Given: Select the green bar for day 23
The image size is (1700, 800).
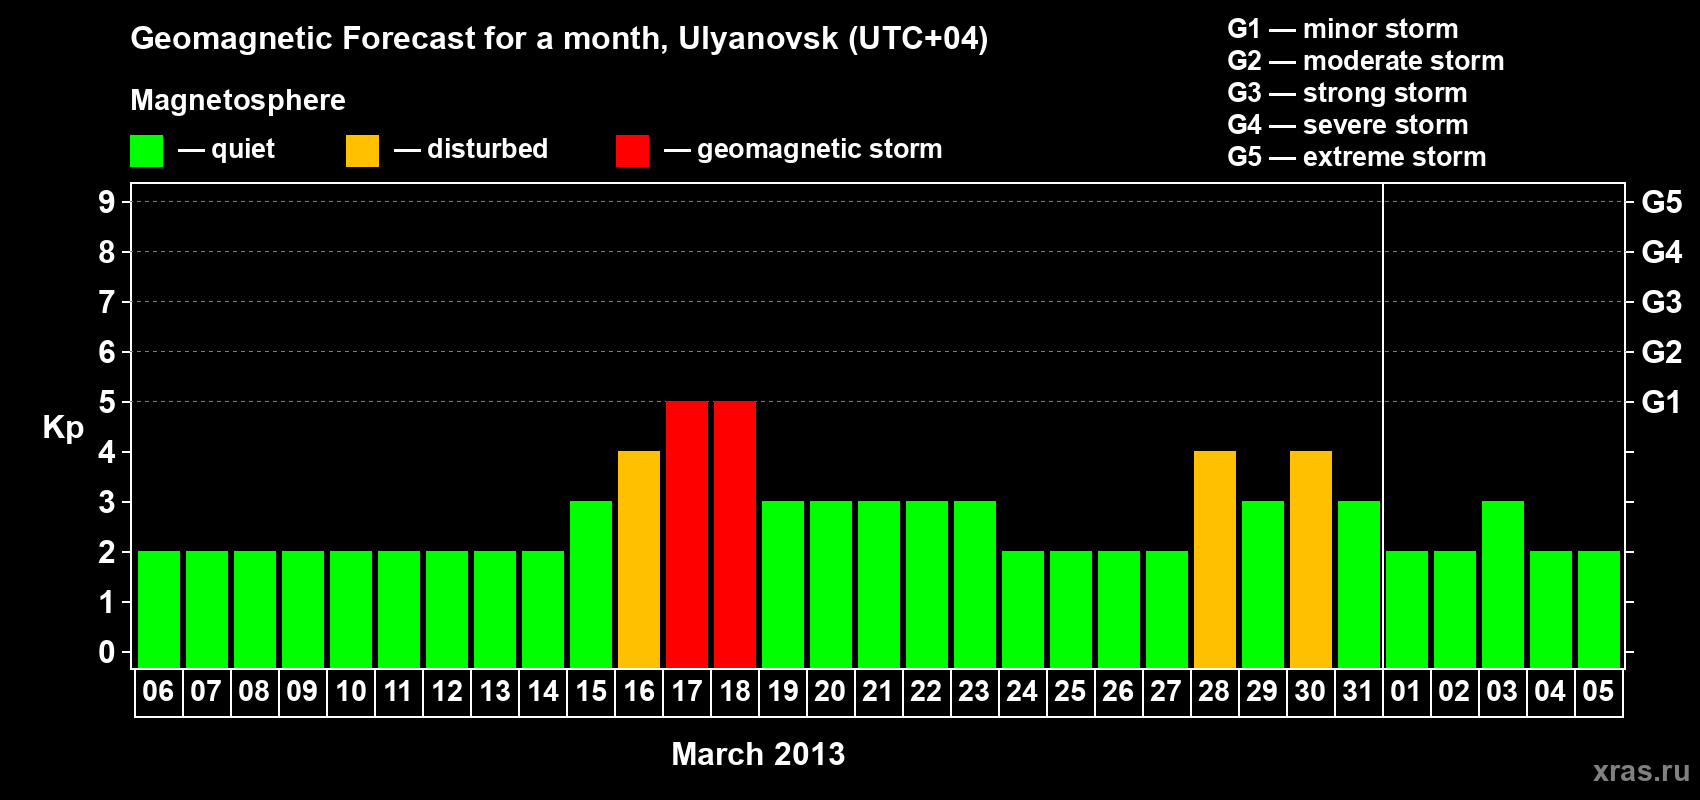Looking at the screenshot, I should click(975, 585).
